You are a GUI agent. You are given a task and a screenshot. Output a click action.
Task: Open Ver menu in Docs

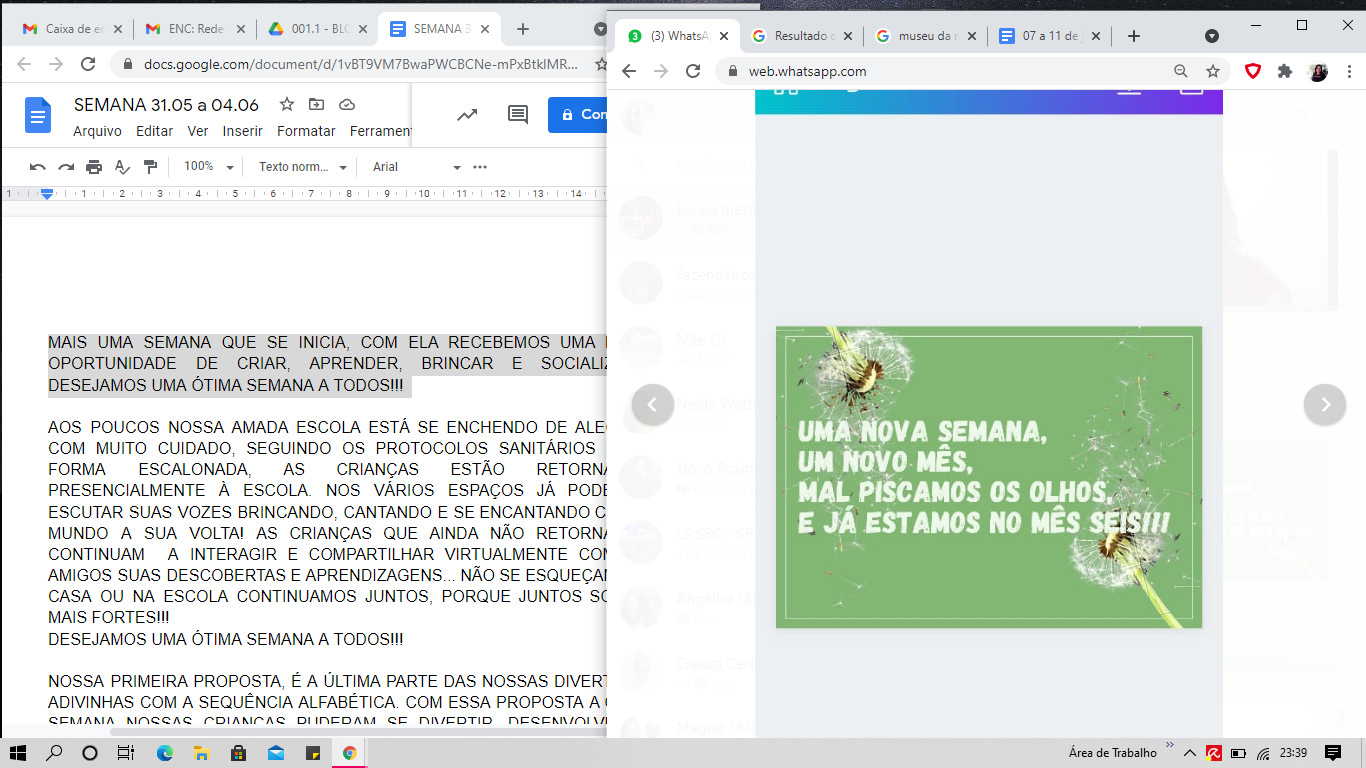point(198,131)
